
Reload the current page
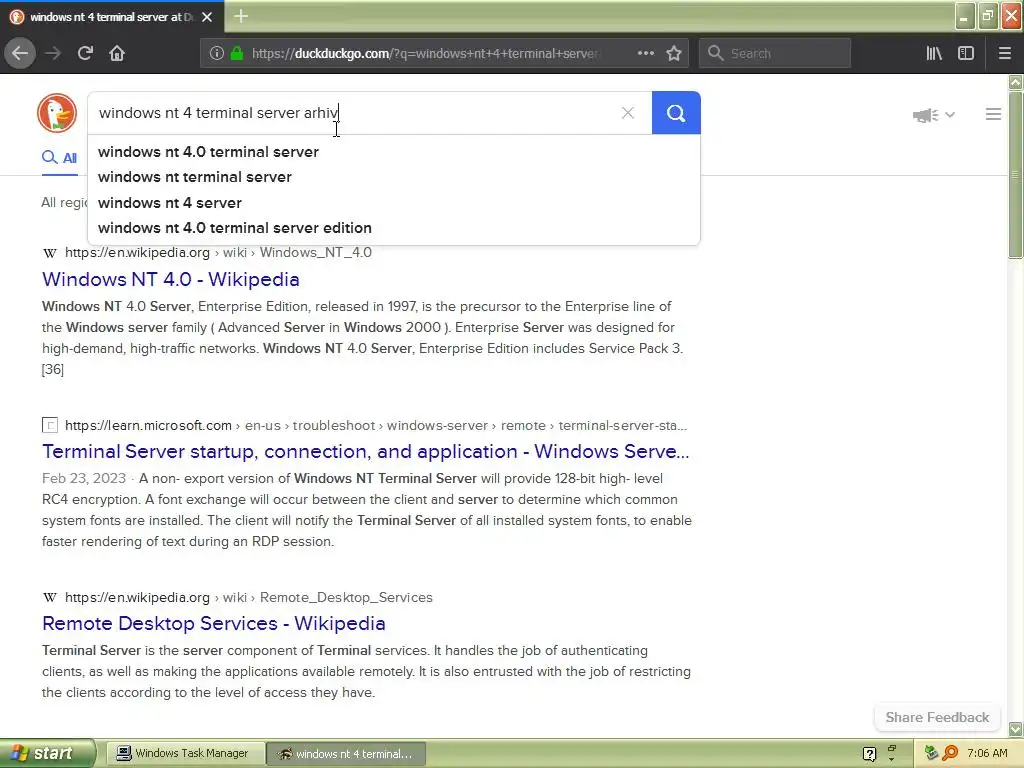coord(85,53)
